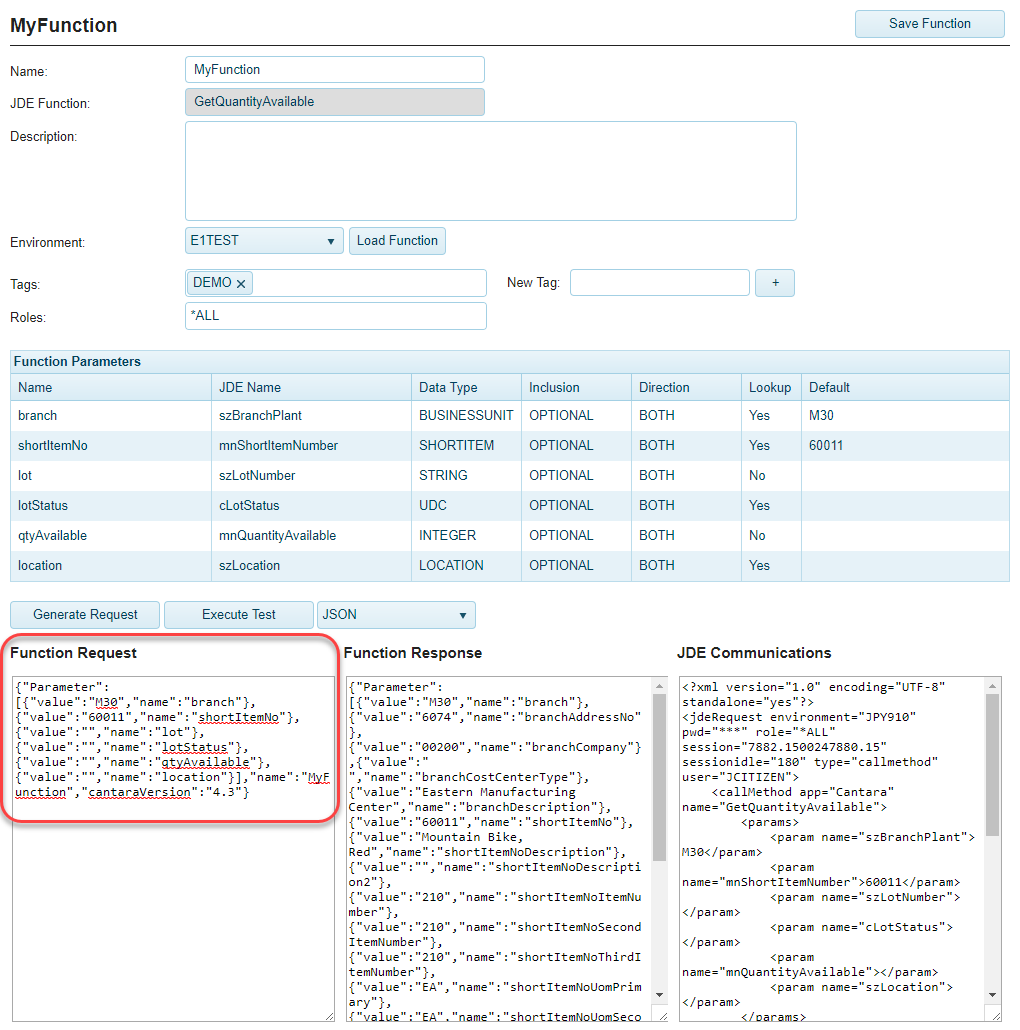
Task: Click the Direction column header
Action: pos(664,387)
